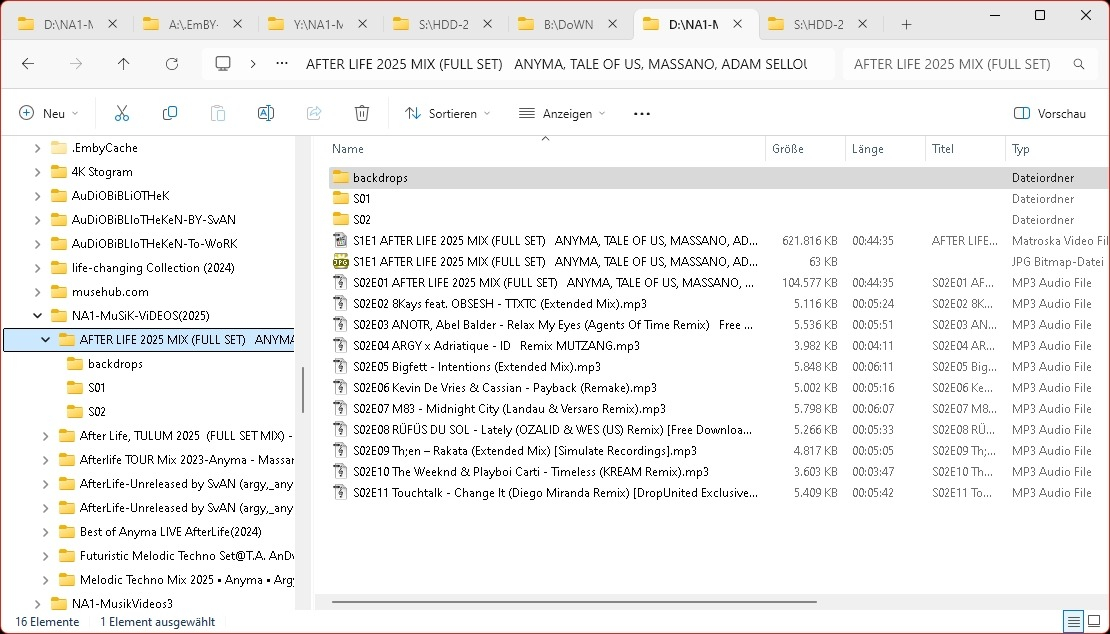Refresh the current folder view
1110x634 pixels.
(172, 64)
